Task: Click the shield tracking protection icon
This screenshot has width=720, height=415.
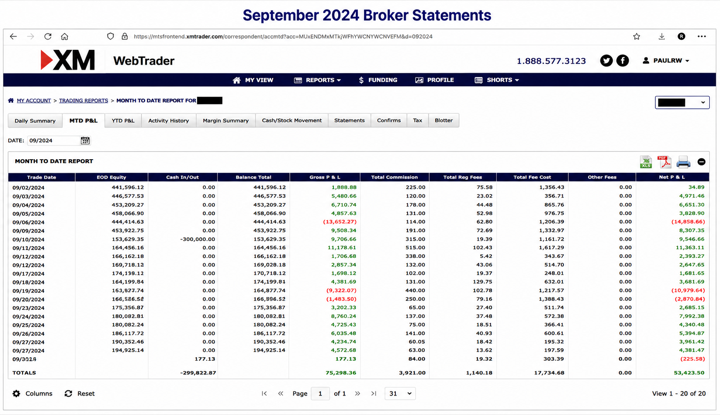Action: point(110,36)
